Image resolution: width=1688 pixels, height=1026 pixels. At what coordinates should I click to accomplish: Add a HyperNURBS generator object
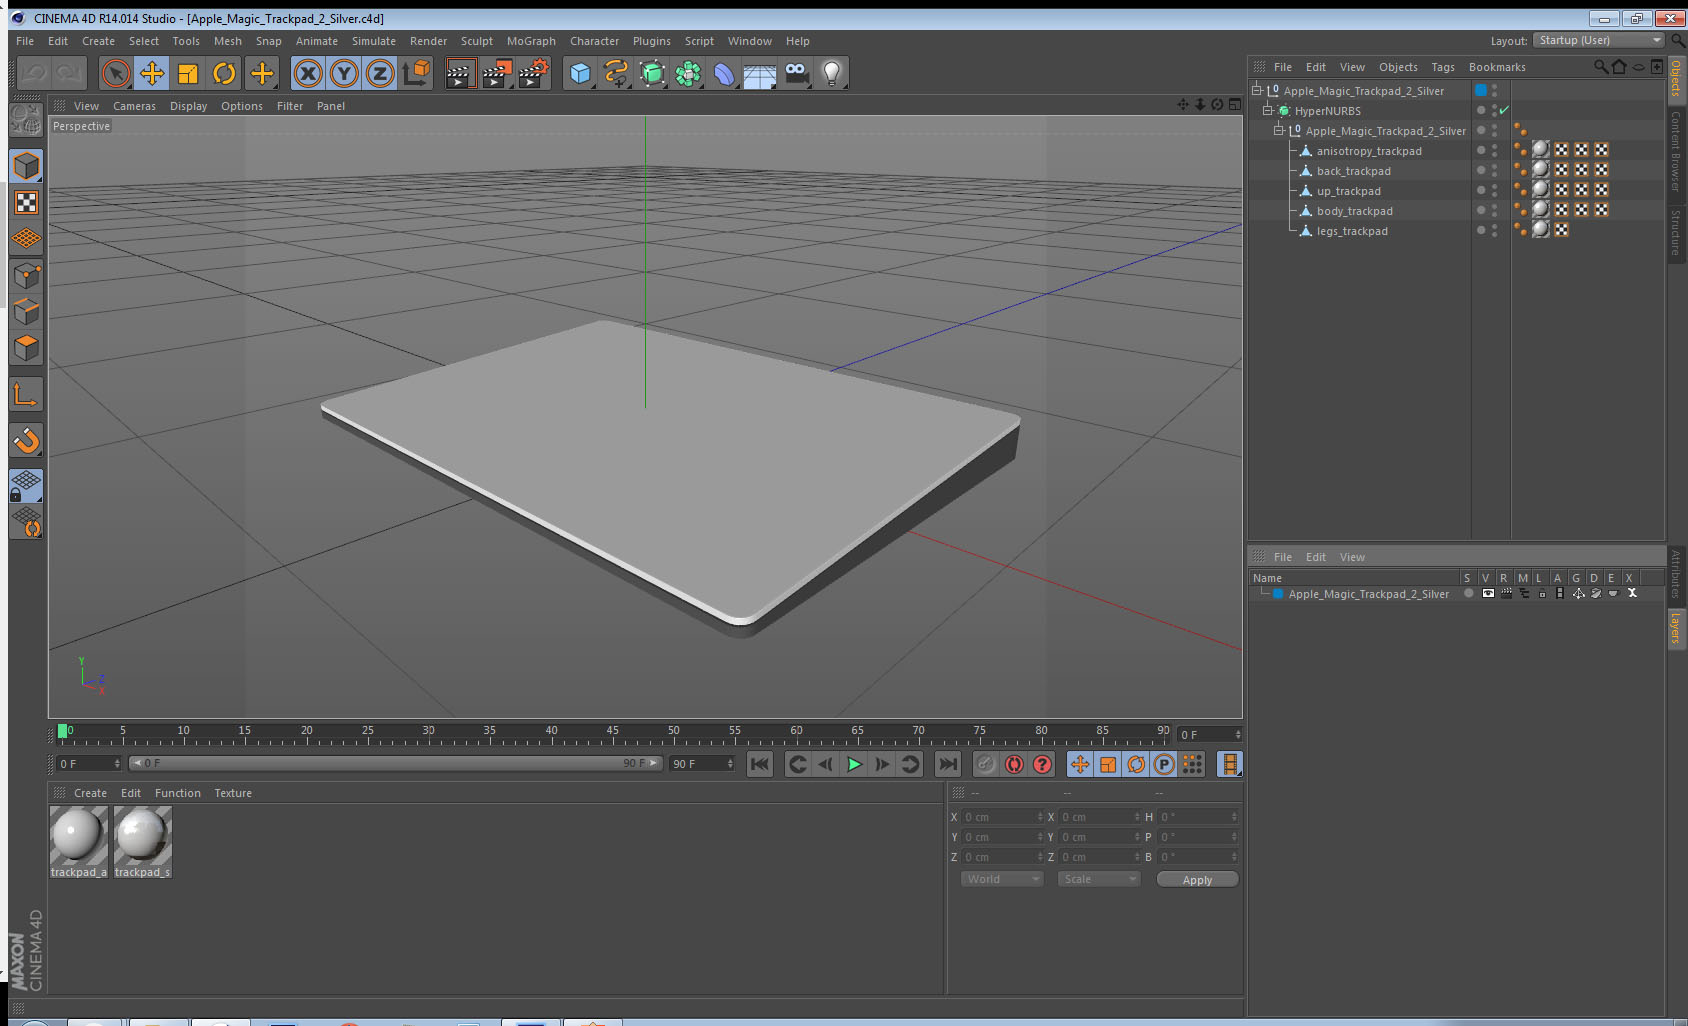tap(652, 73)
